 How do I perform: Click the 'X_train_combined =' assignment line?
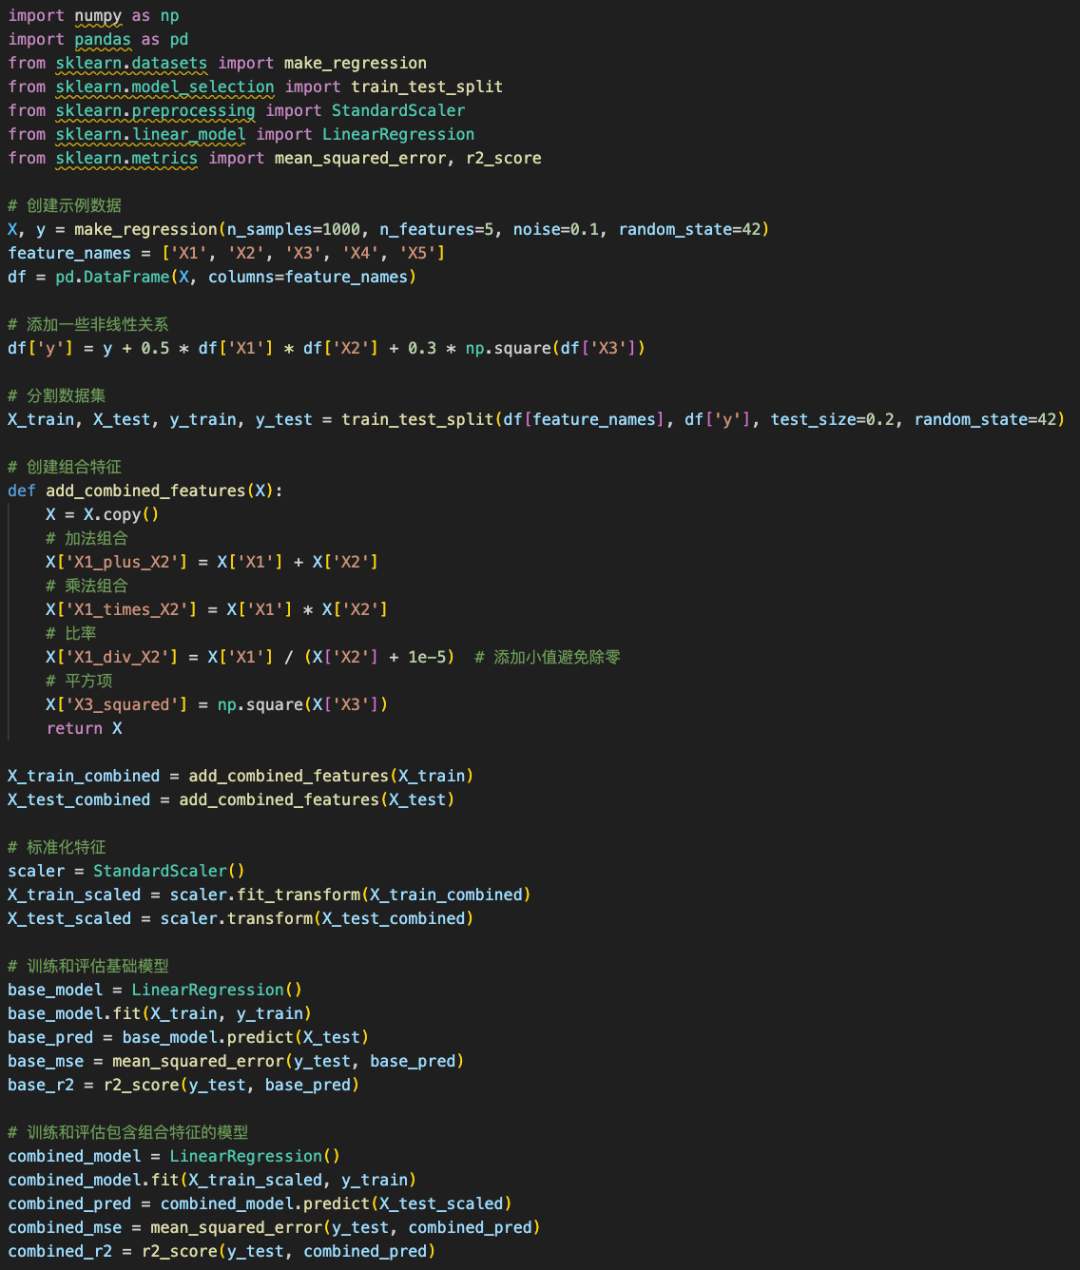coord(241,777)
